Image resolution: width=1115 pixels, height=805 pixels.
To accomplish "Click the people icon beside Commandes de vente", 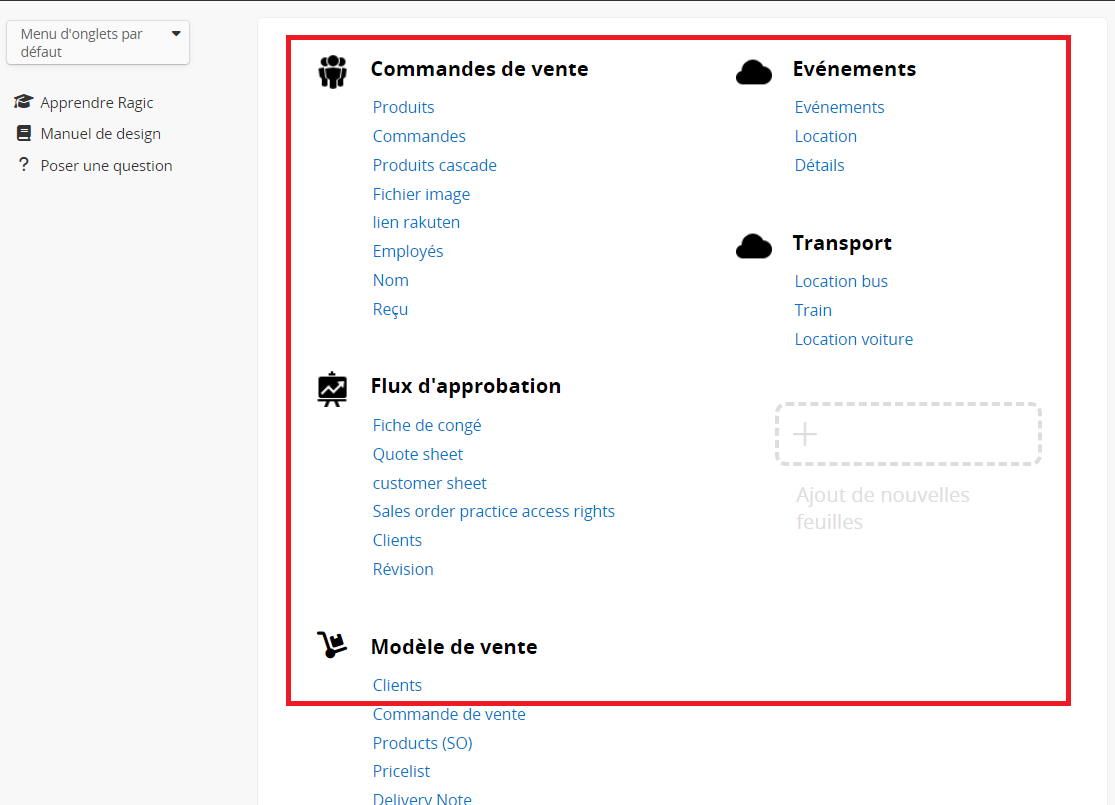I will [x=332, y=71].
